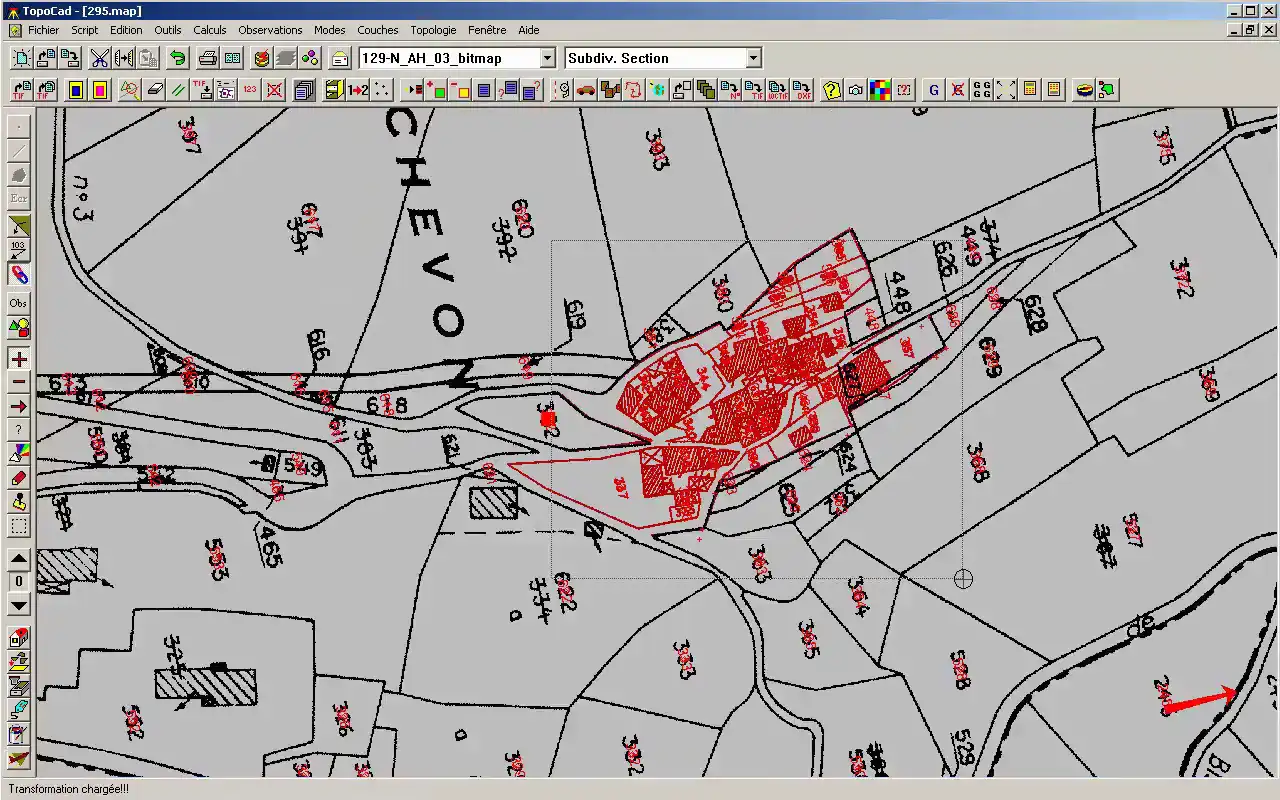Click the camera snapshot icon
Viewport: 1280px width, 800px height.
click(x=856, y=90)
